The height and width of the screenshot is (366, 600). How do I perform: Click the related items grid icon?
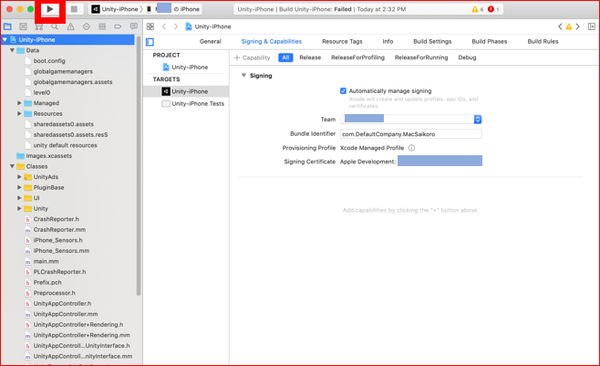[150, 26]
